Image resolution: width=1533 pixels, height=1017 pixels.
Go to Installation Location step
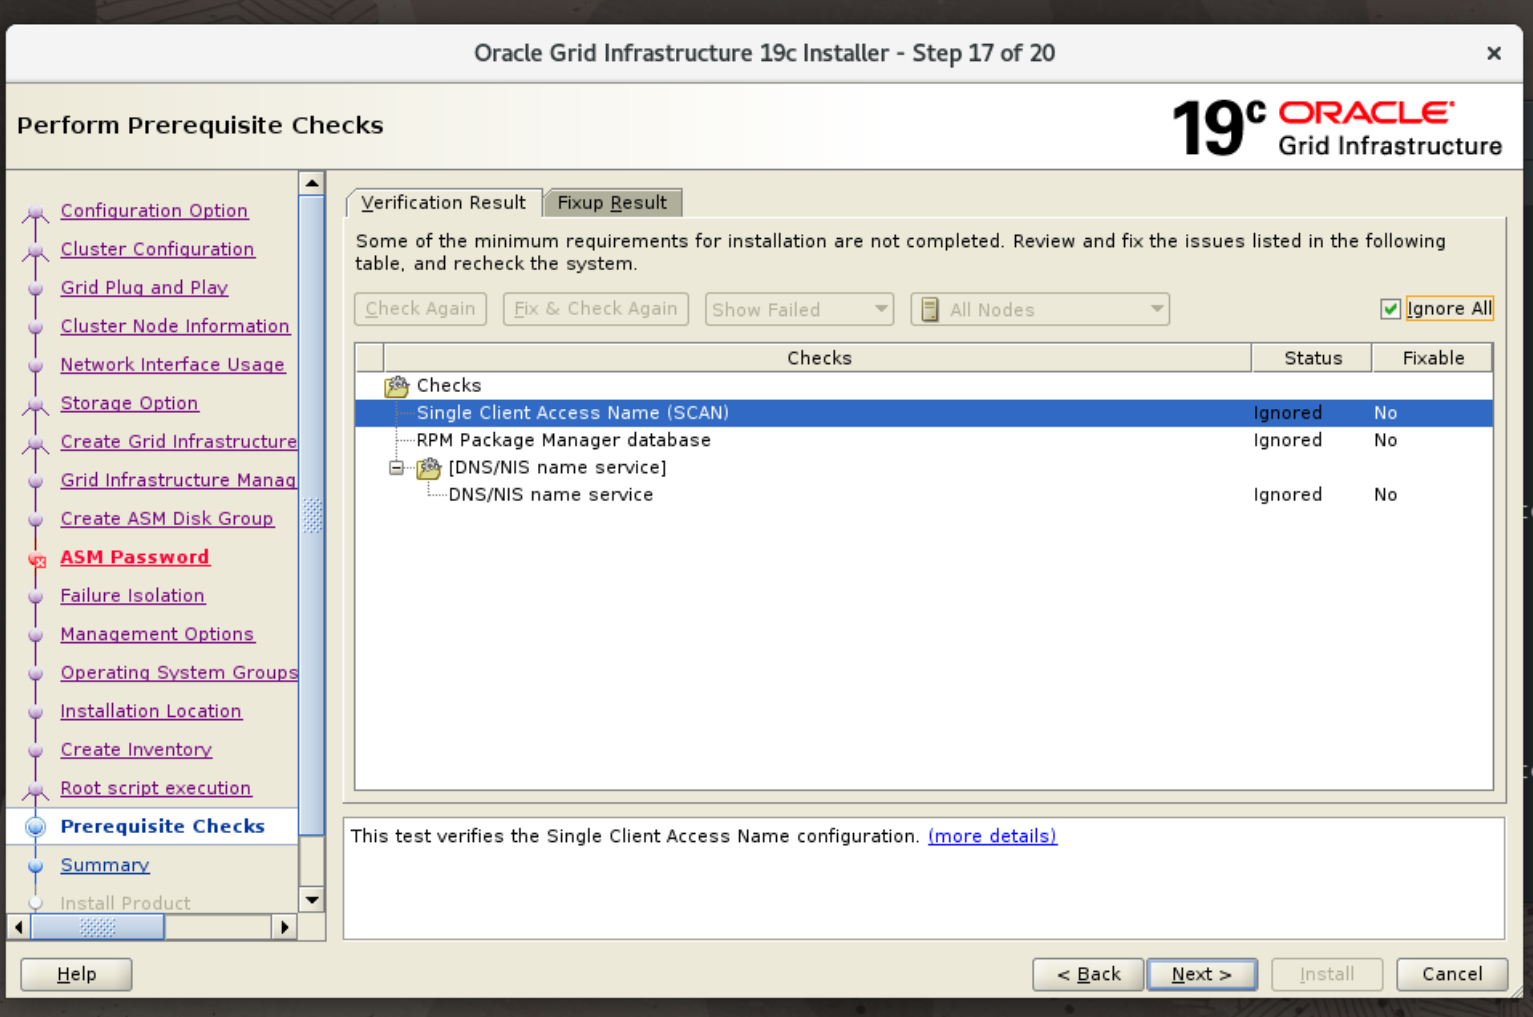tap(150, 711)
